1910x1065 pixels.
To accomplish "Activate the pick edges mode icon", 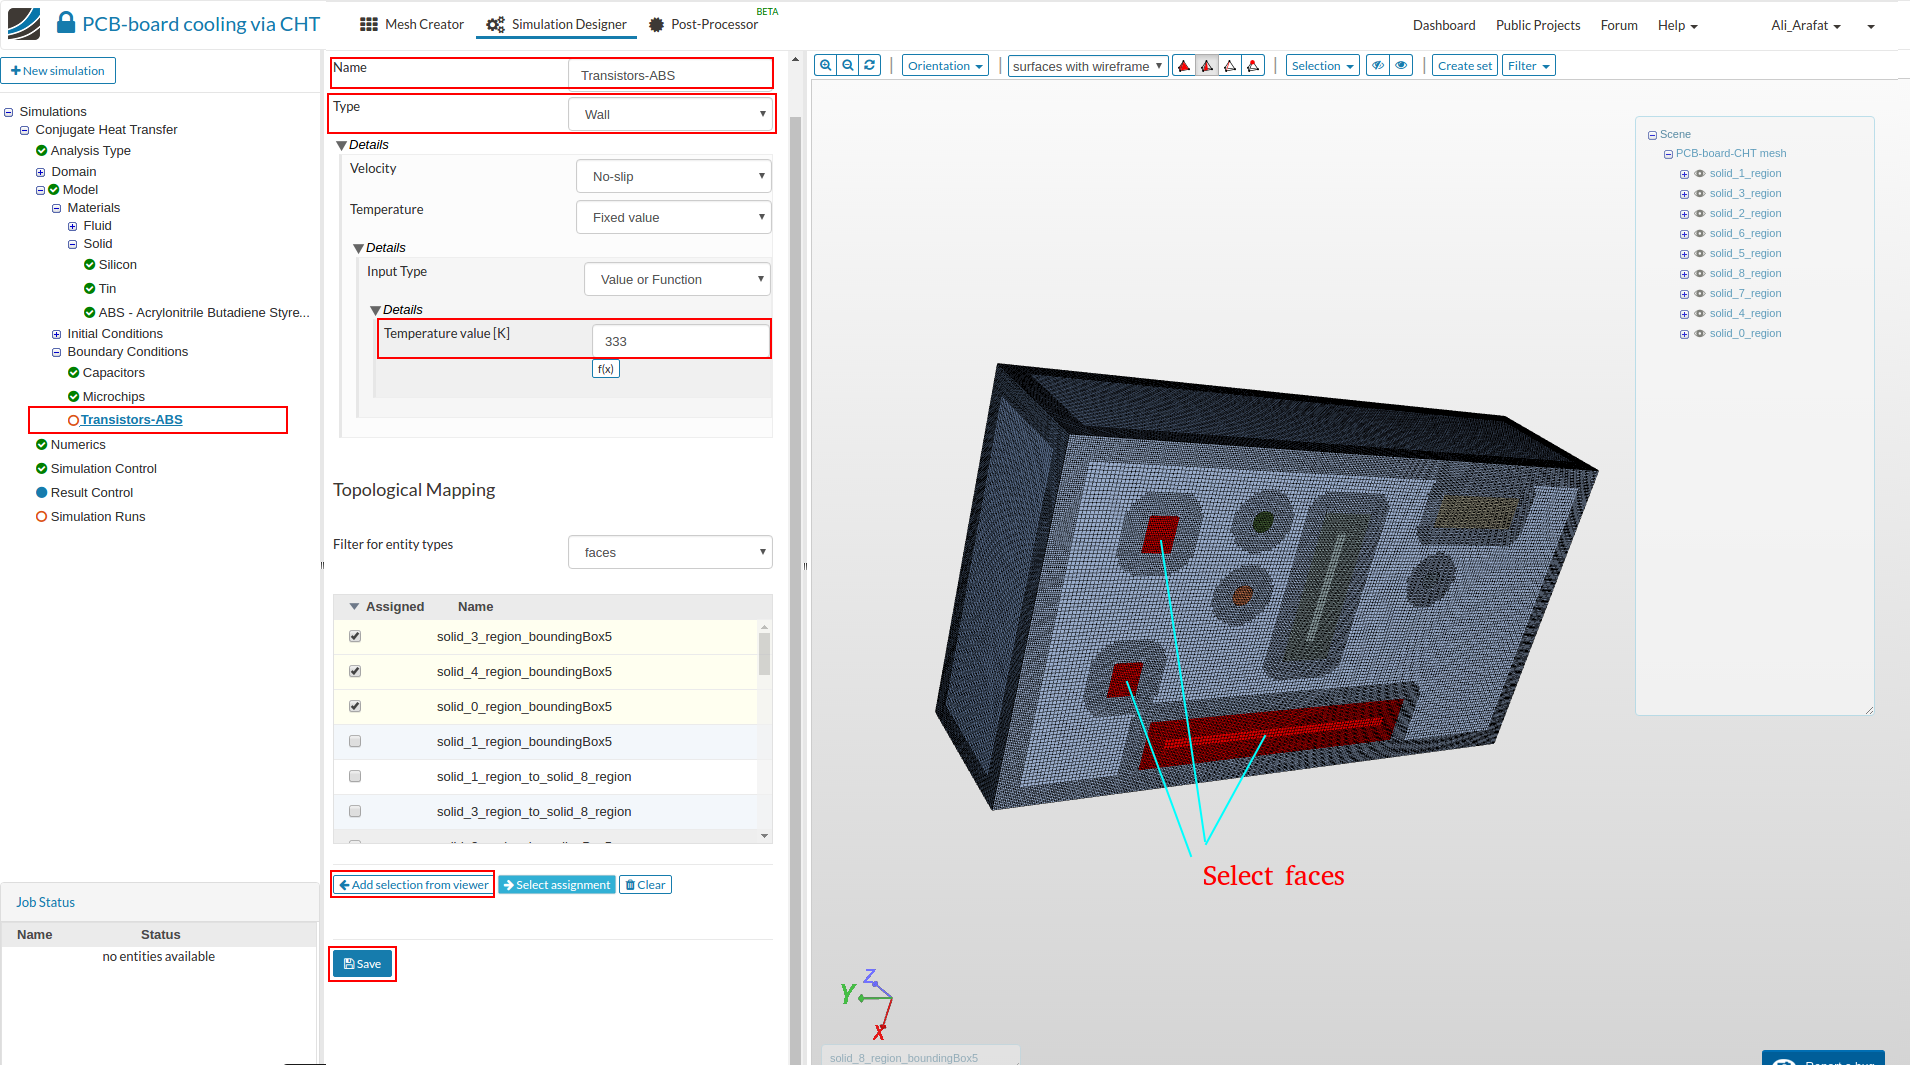I will (x=1230, y=66).
